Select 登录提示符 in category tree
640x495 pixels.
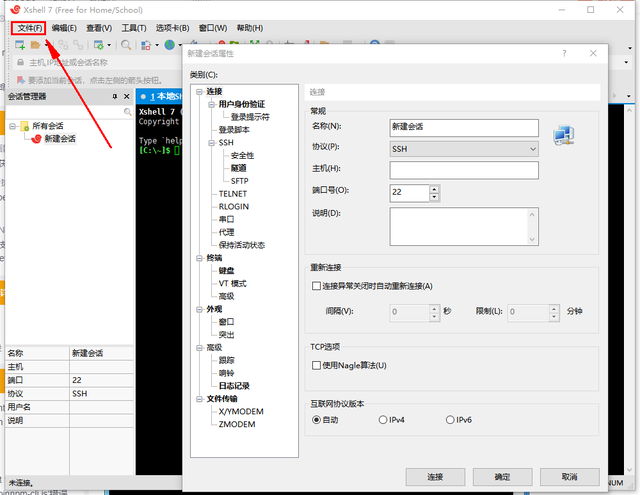250,117
